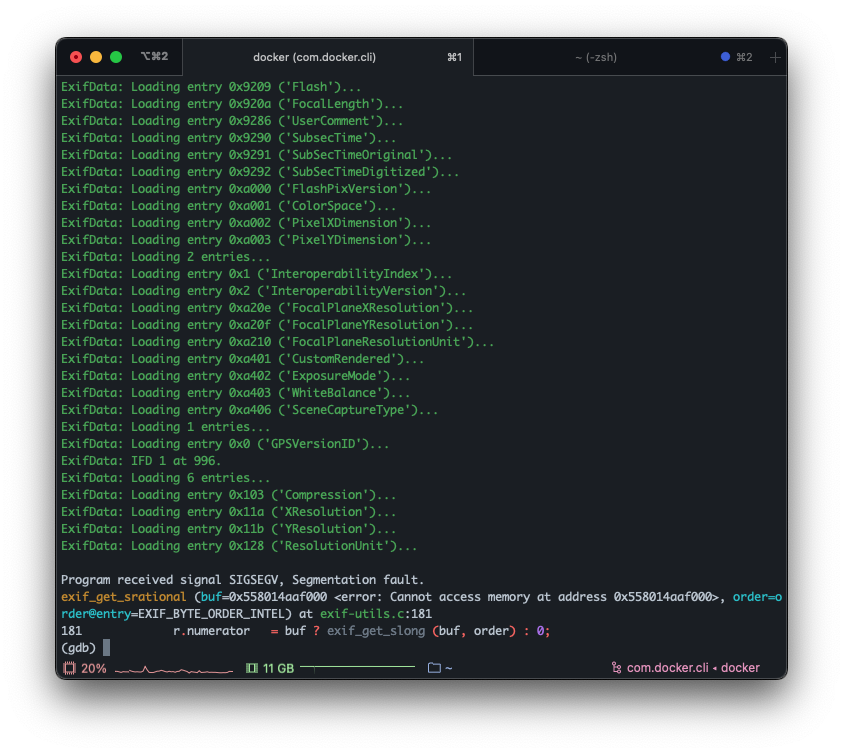Switch to the ~ (-zsh) tab
Image resolution: width=843 pixels, height=753 pixels.
tap(595, 57)
